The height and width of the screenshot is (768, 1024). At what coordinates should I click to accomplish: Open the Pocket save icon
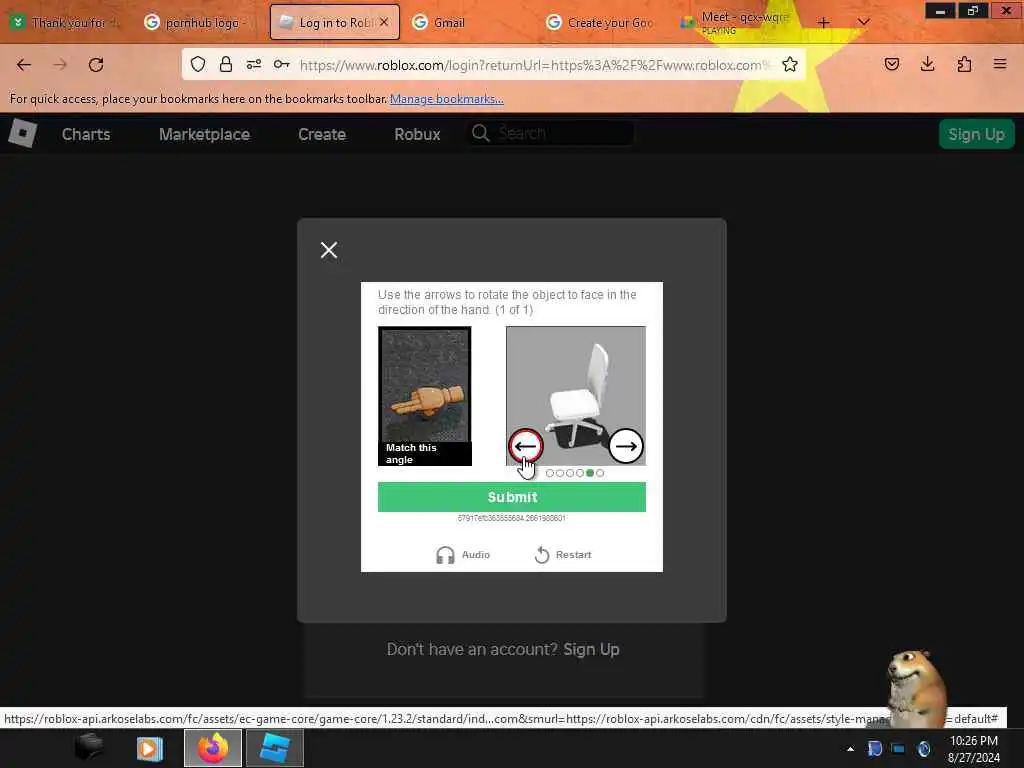click(x=891, y=64)
